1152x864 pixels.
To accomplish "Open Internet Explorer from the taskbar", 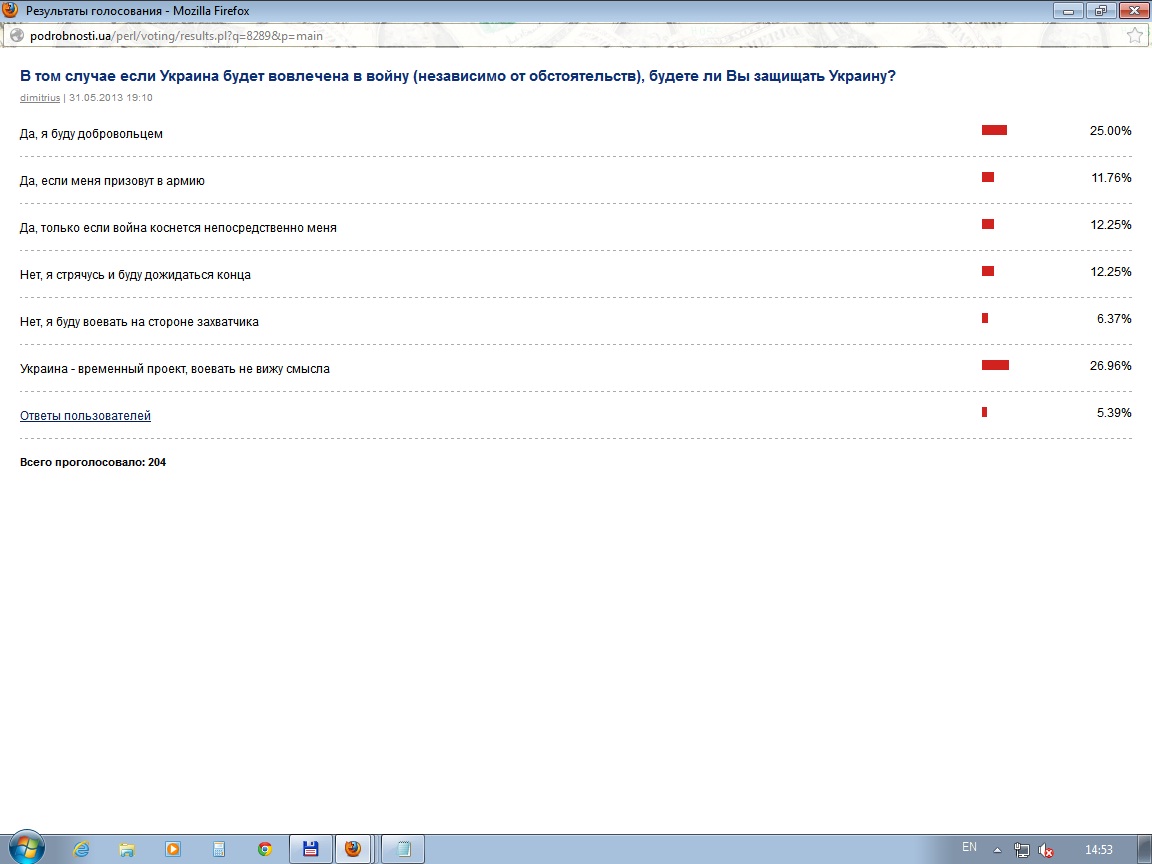I will (82, 849).
